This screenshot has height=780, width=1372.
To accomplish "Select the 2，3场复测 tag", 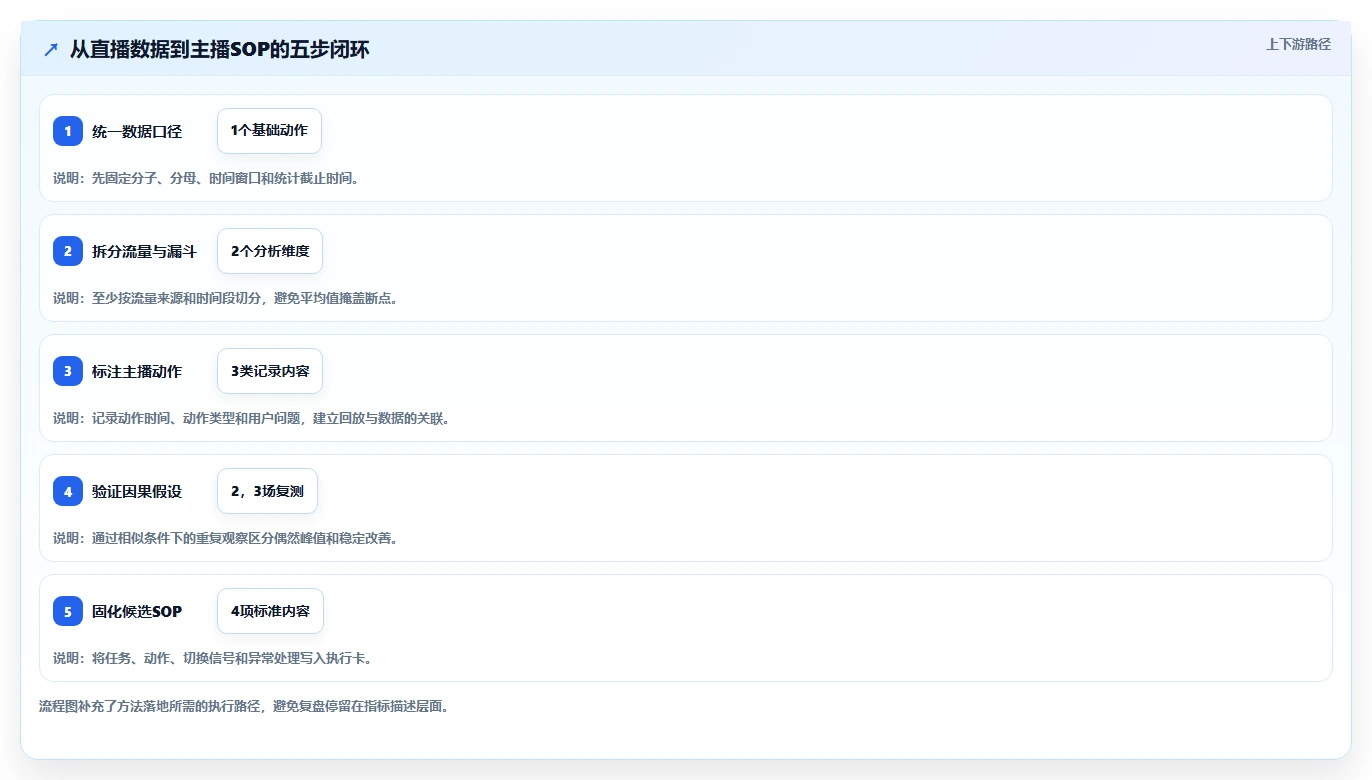I will tap(267, 491).
